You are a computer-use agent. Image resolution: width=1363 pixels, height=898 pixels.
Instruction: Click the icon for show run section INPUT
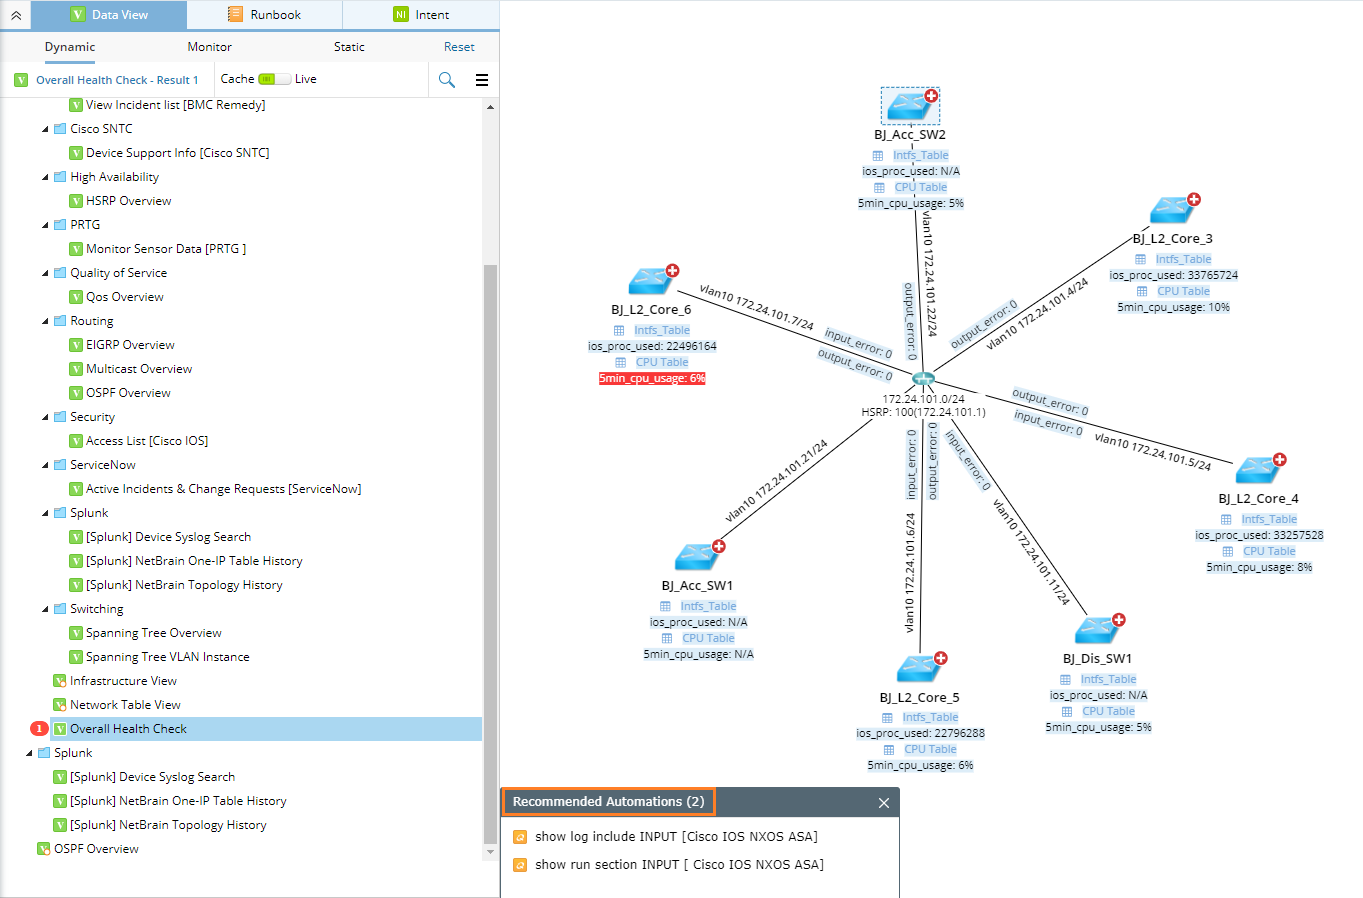[520, 865]
